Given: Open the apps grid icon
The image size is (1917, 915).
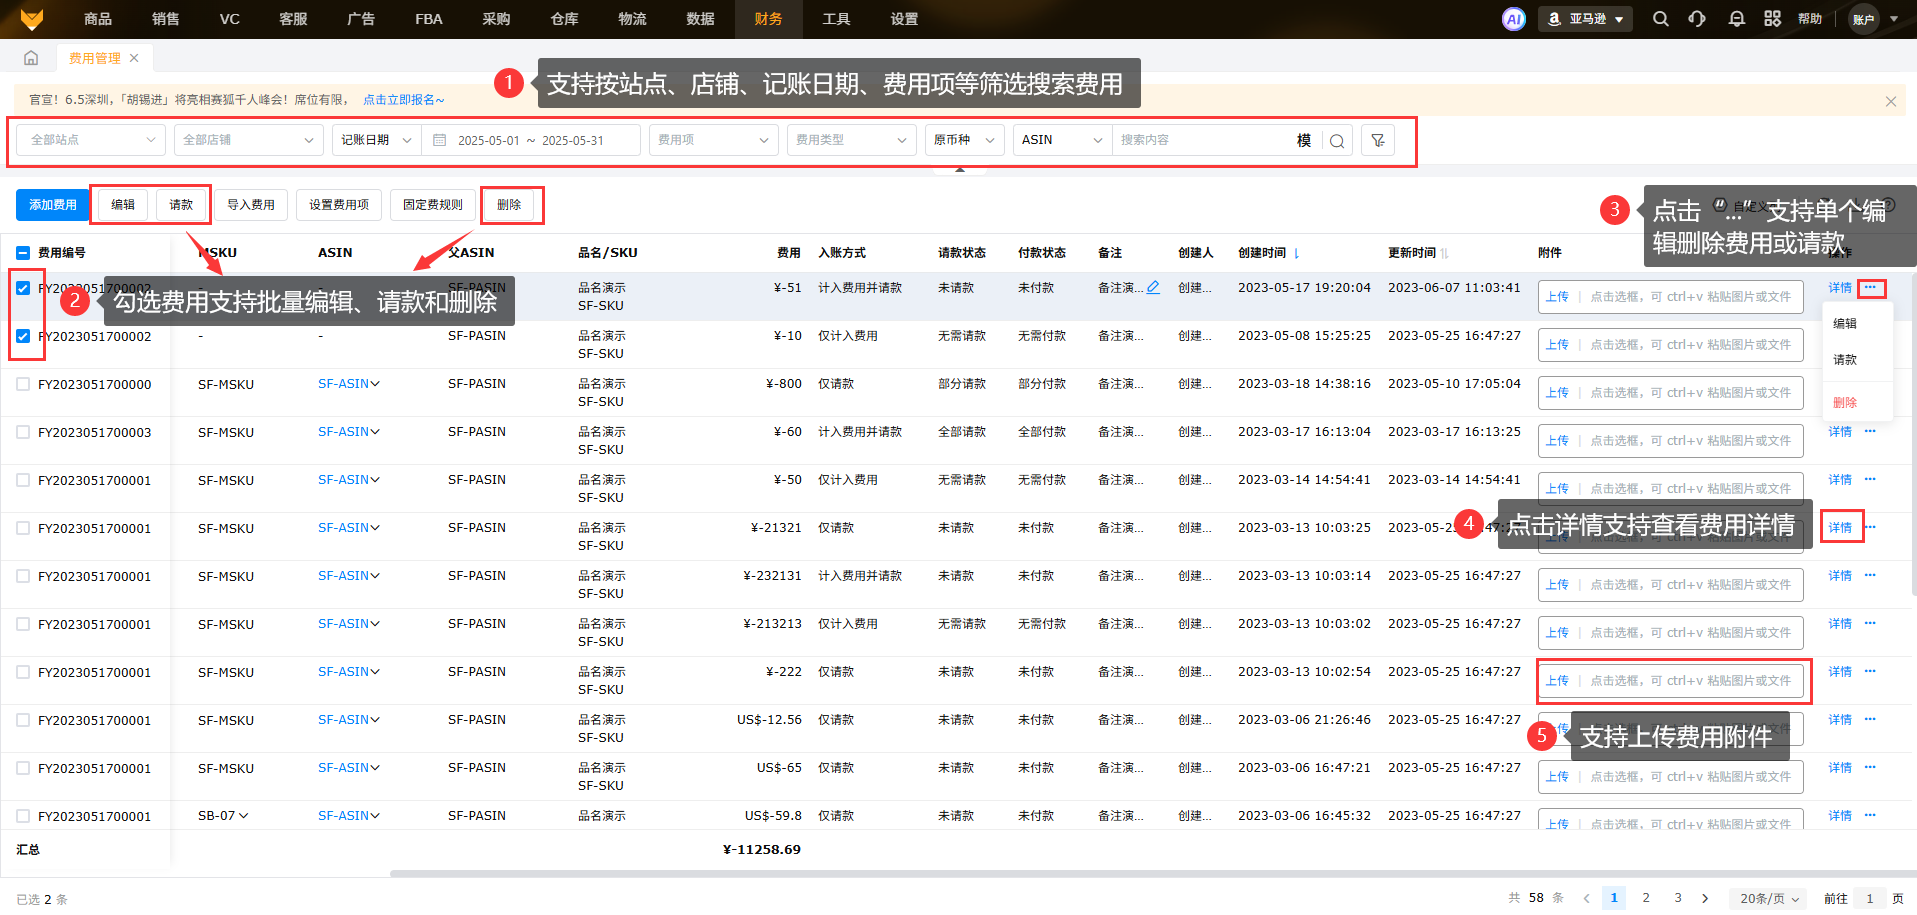Looking at the screenshot, I should click(x=1772, y=19).
